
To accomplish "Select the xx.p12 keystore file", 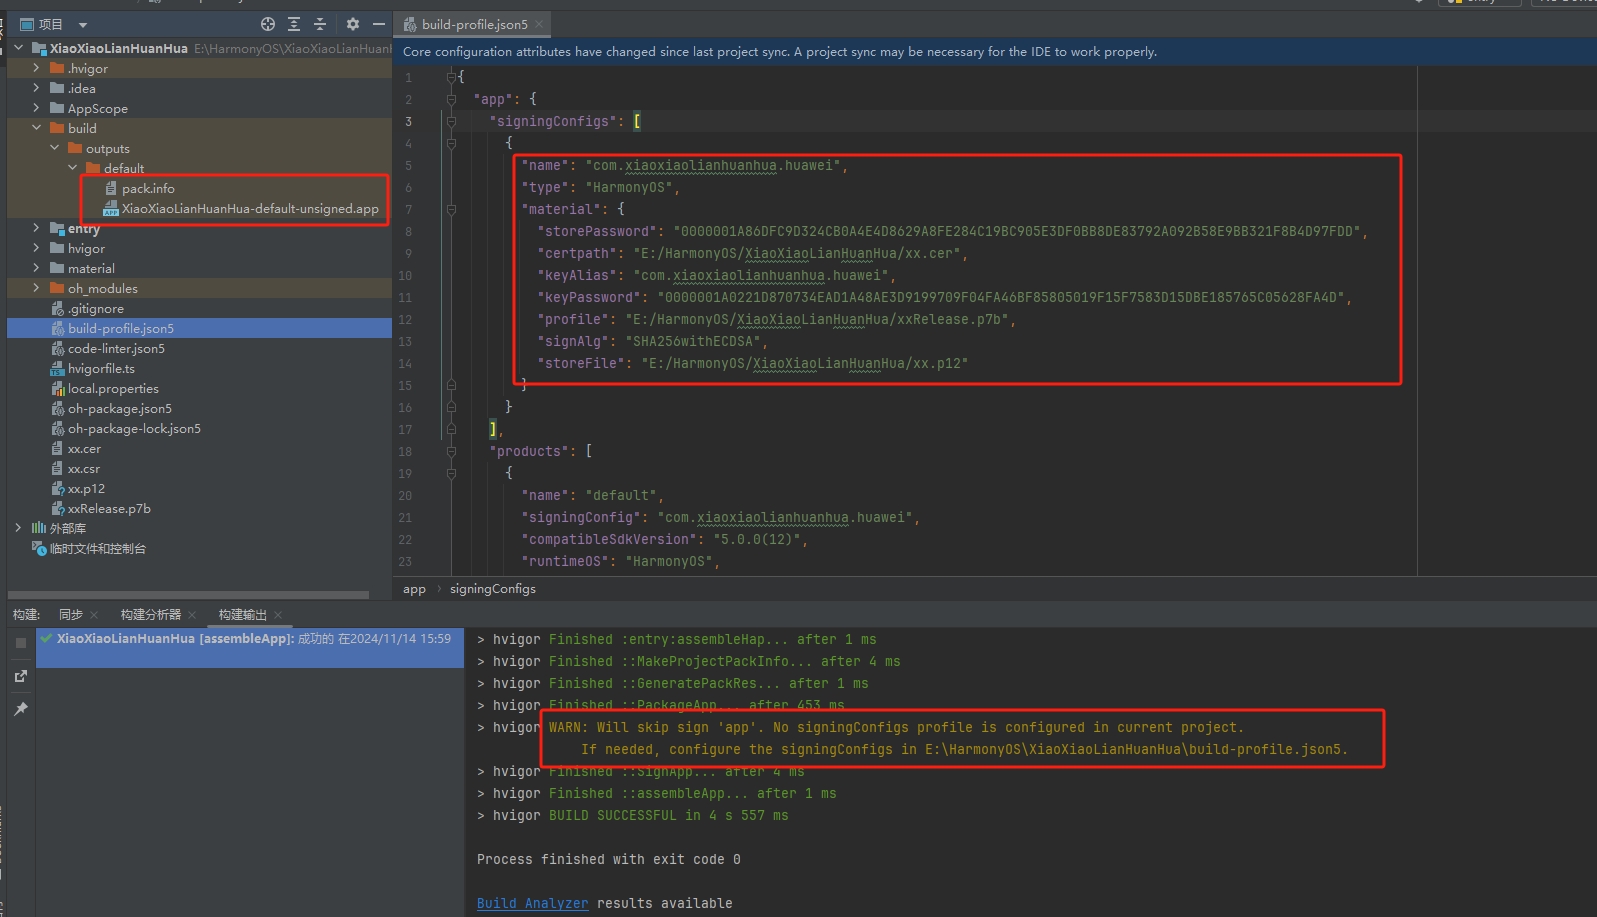I will coord(86,488).
